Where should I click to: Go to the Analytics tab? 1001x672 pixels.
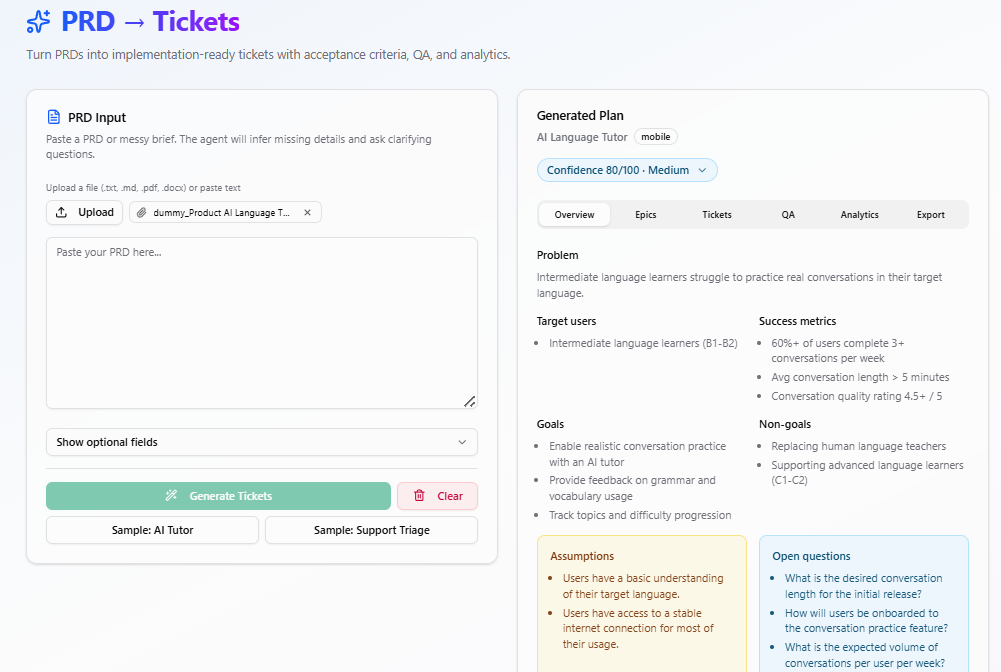859,215
